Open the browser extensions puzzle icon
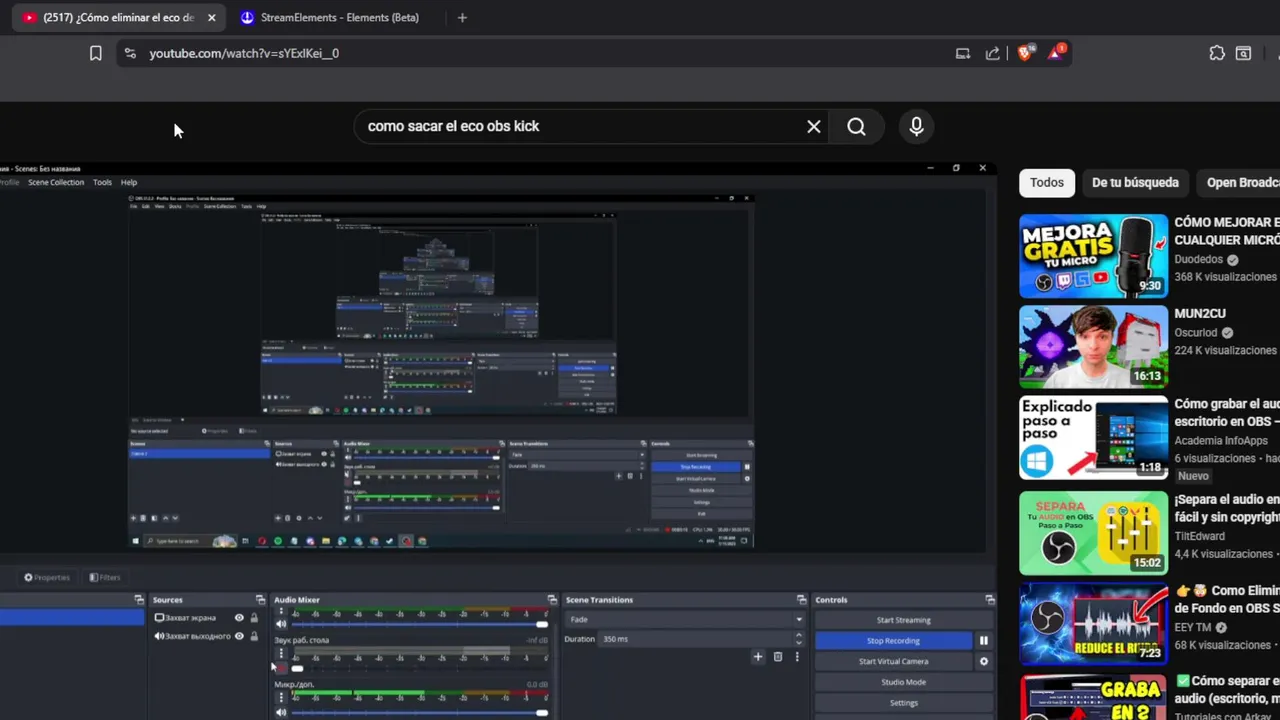Viewport: 1280px width, 720px height. 1217,53
